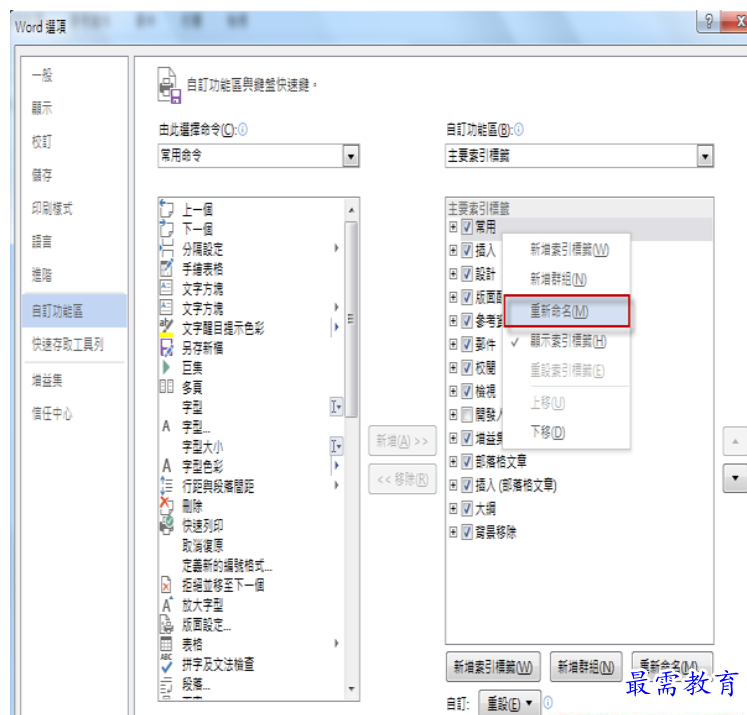
Task: Select the 手繪表格 command icon
Action: click(166, 268)
